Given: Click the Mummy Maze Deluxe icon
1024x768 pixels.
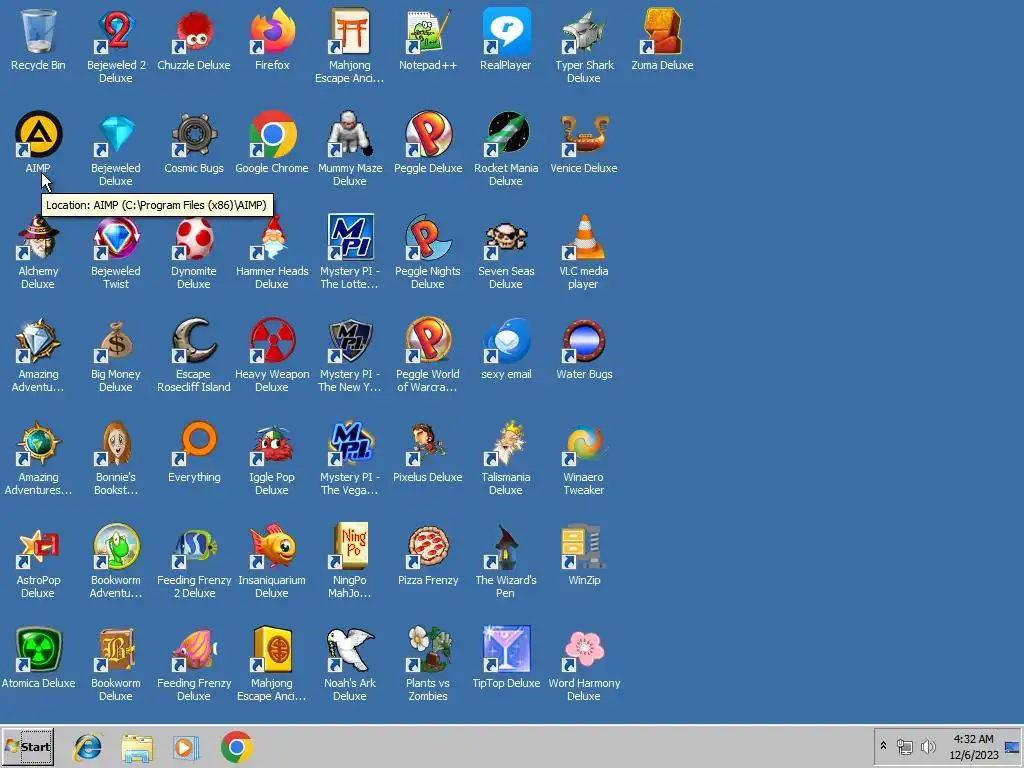Looking at the screenshot, I should (x=350, y=135).
